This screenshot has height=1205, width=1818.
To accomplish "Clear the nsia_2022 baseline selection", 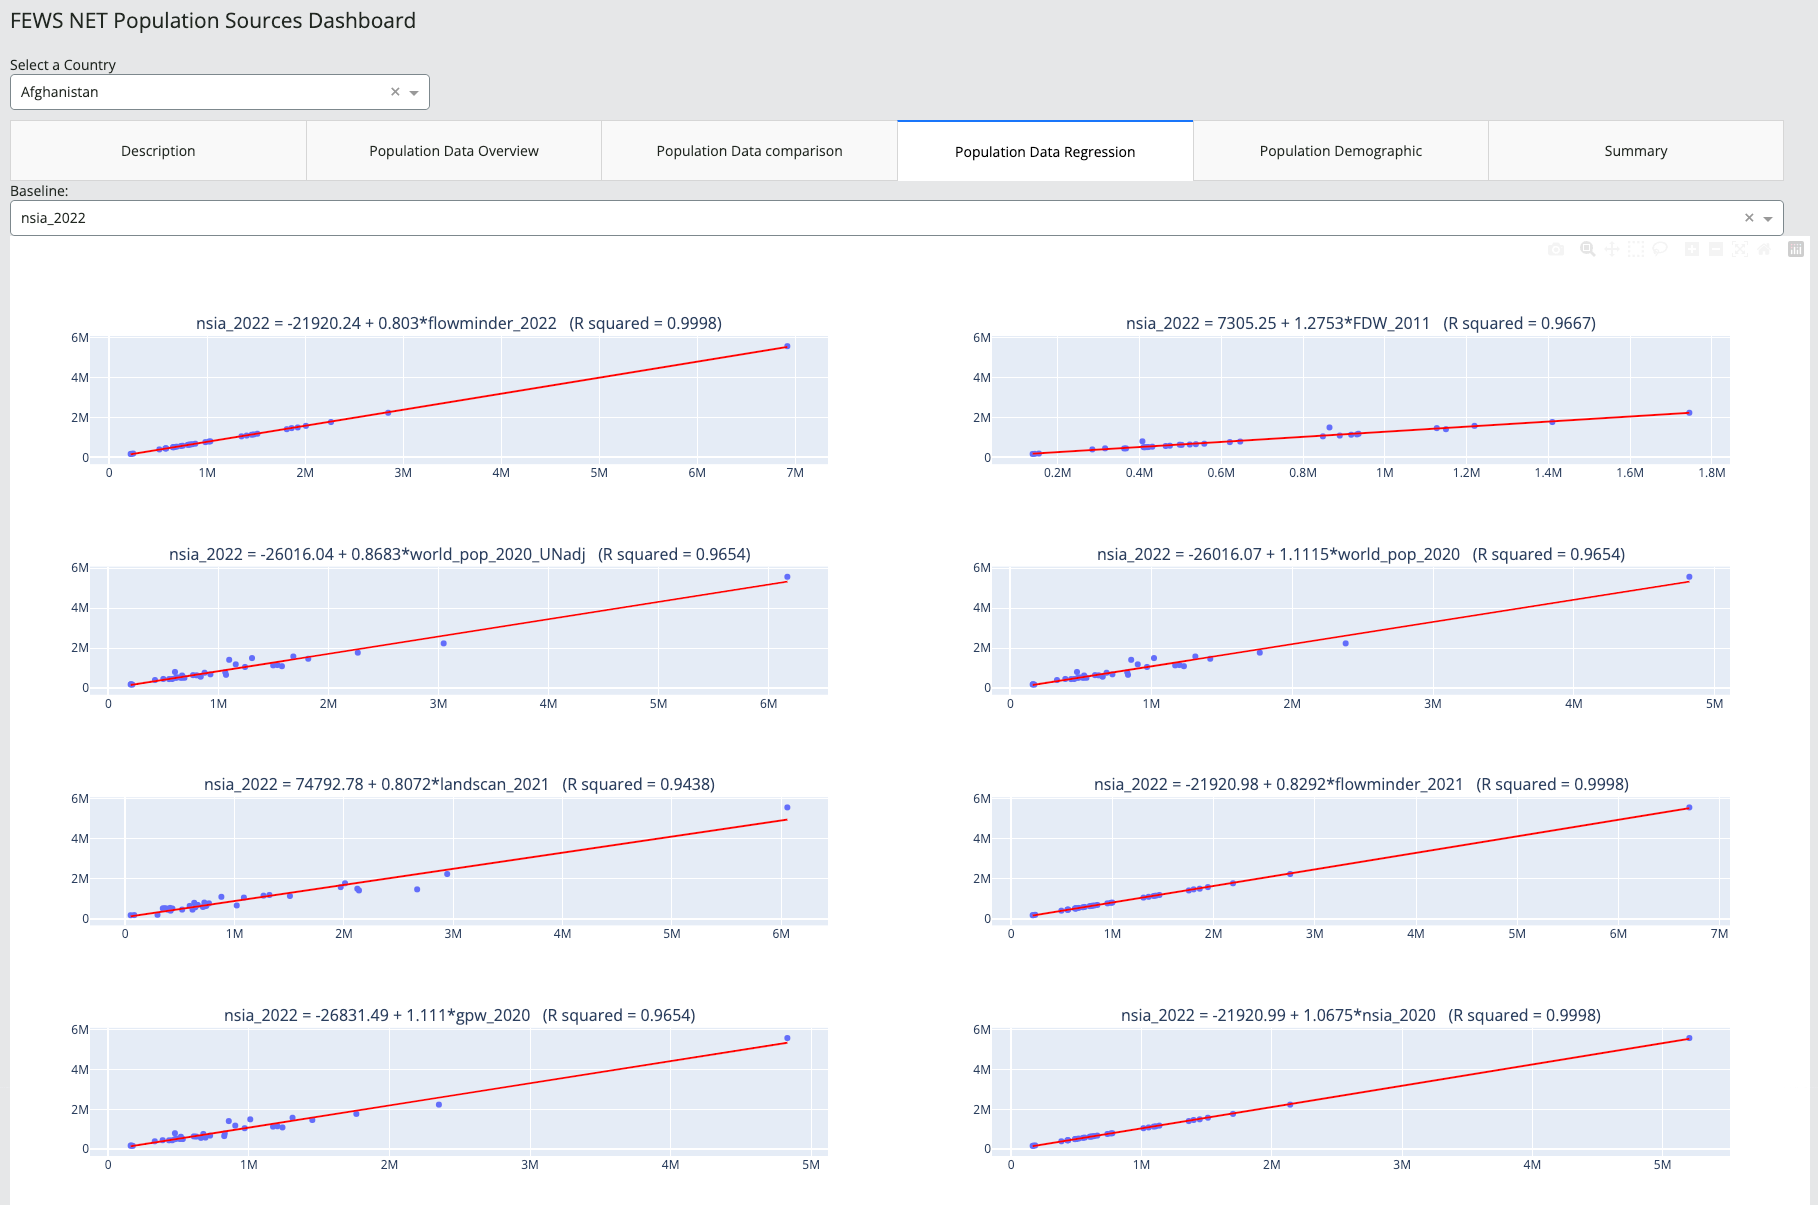I will click(x=1749, y=218).
